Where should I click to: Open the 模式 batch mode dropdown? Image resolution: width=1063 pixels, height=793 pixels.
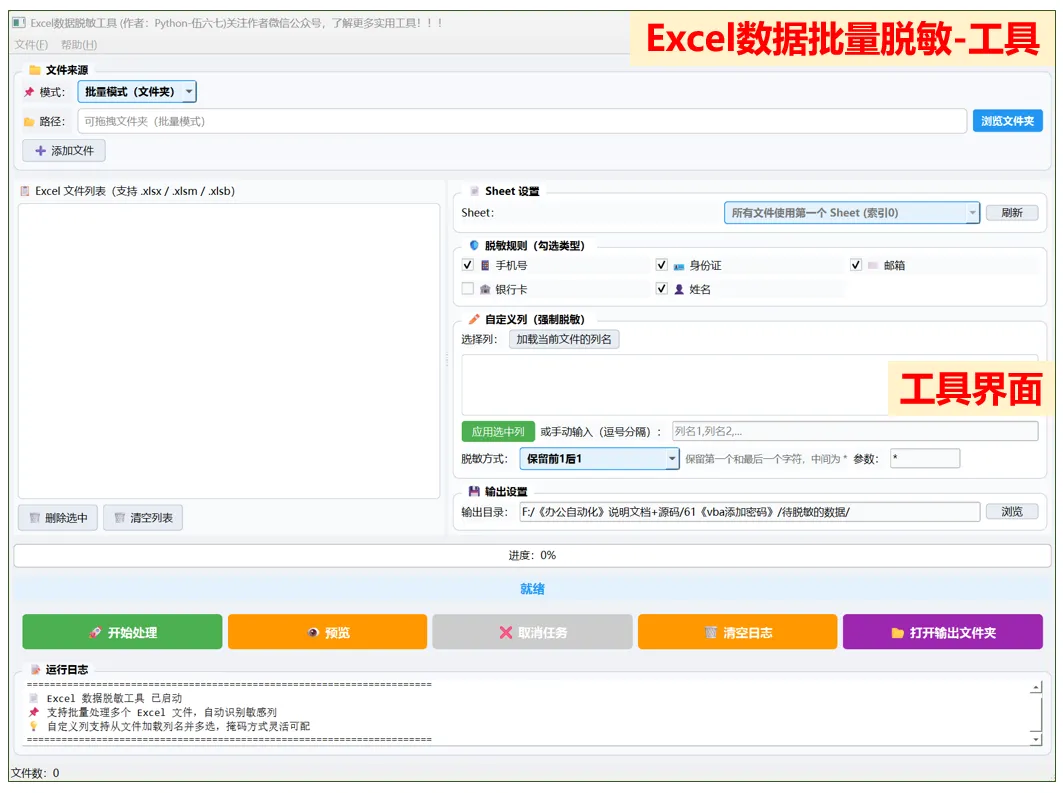pos(137,92)
